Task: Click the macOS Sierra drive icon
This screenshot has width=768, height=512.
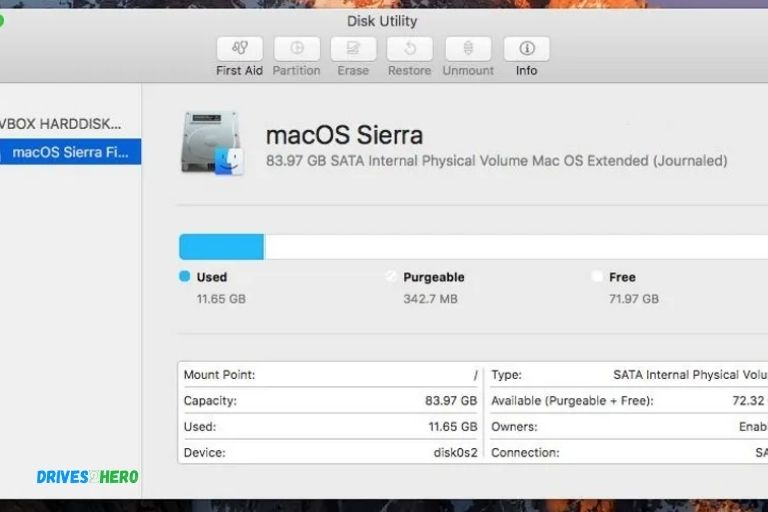Action: pos(212,144)
